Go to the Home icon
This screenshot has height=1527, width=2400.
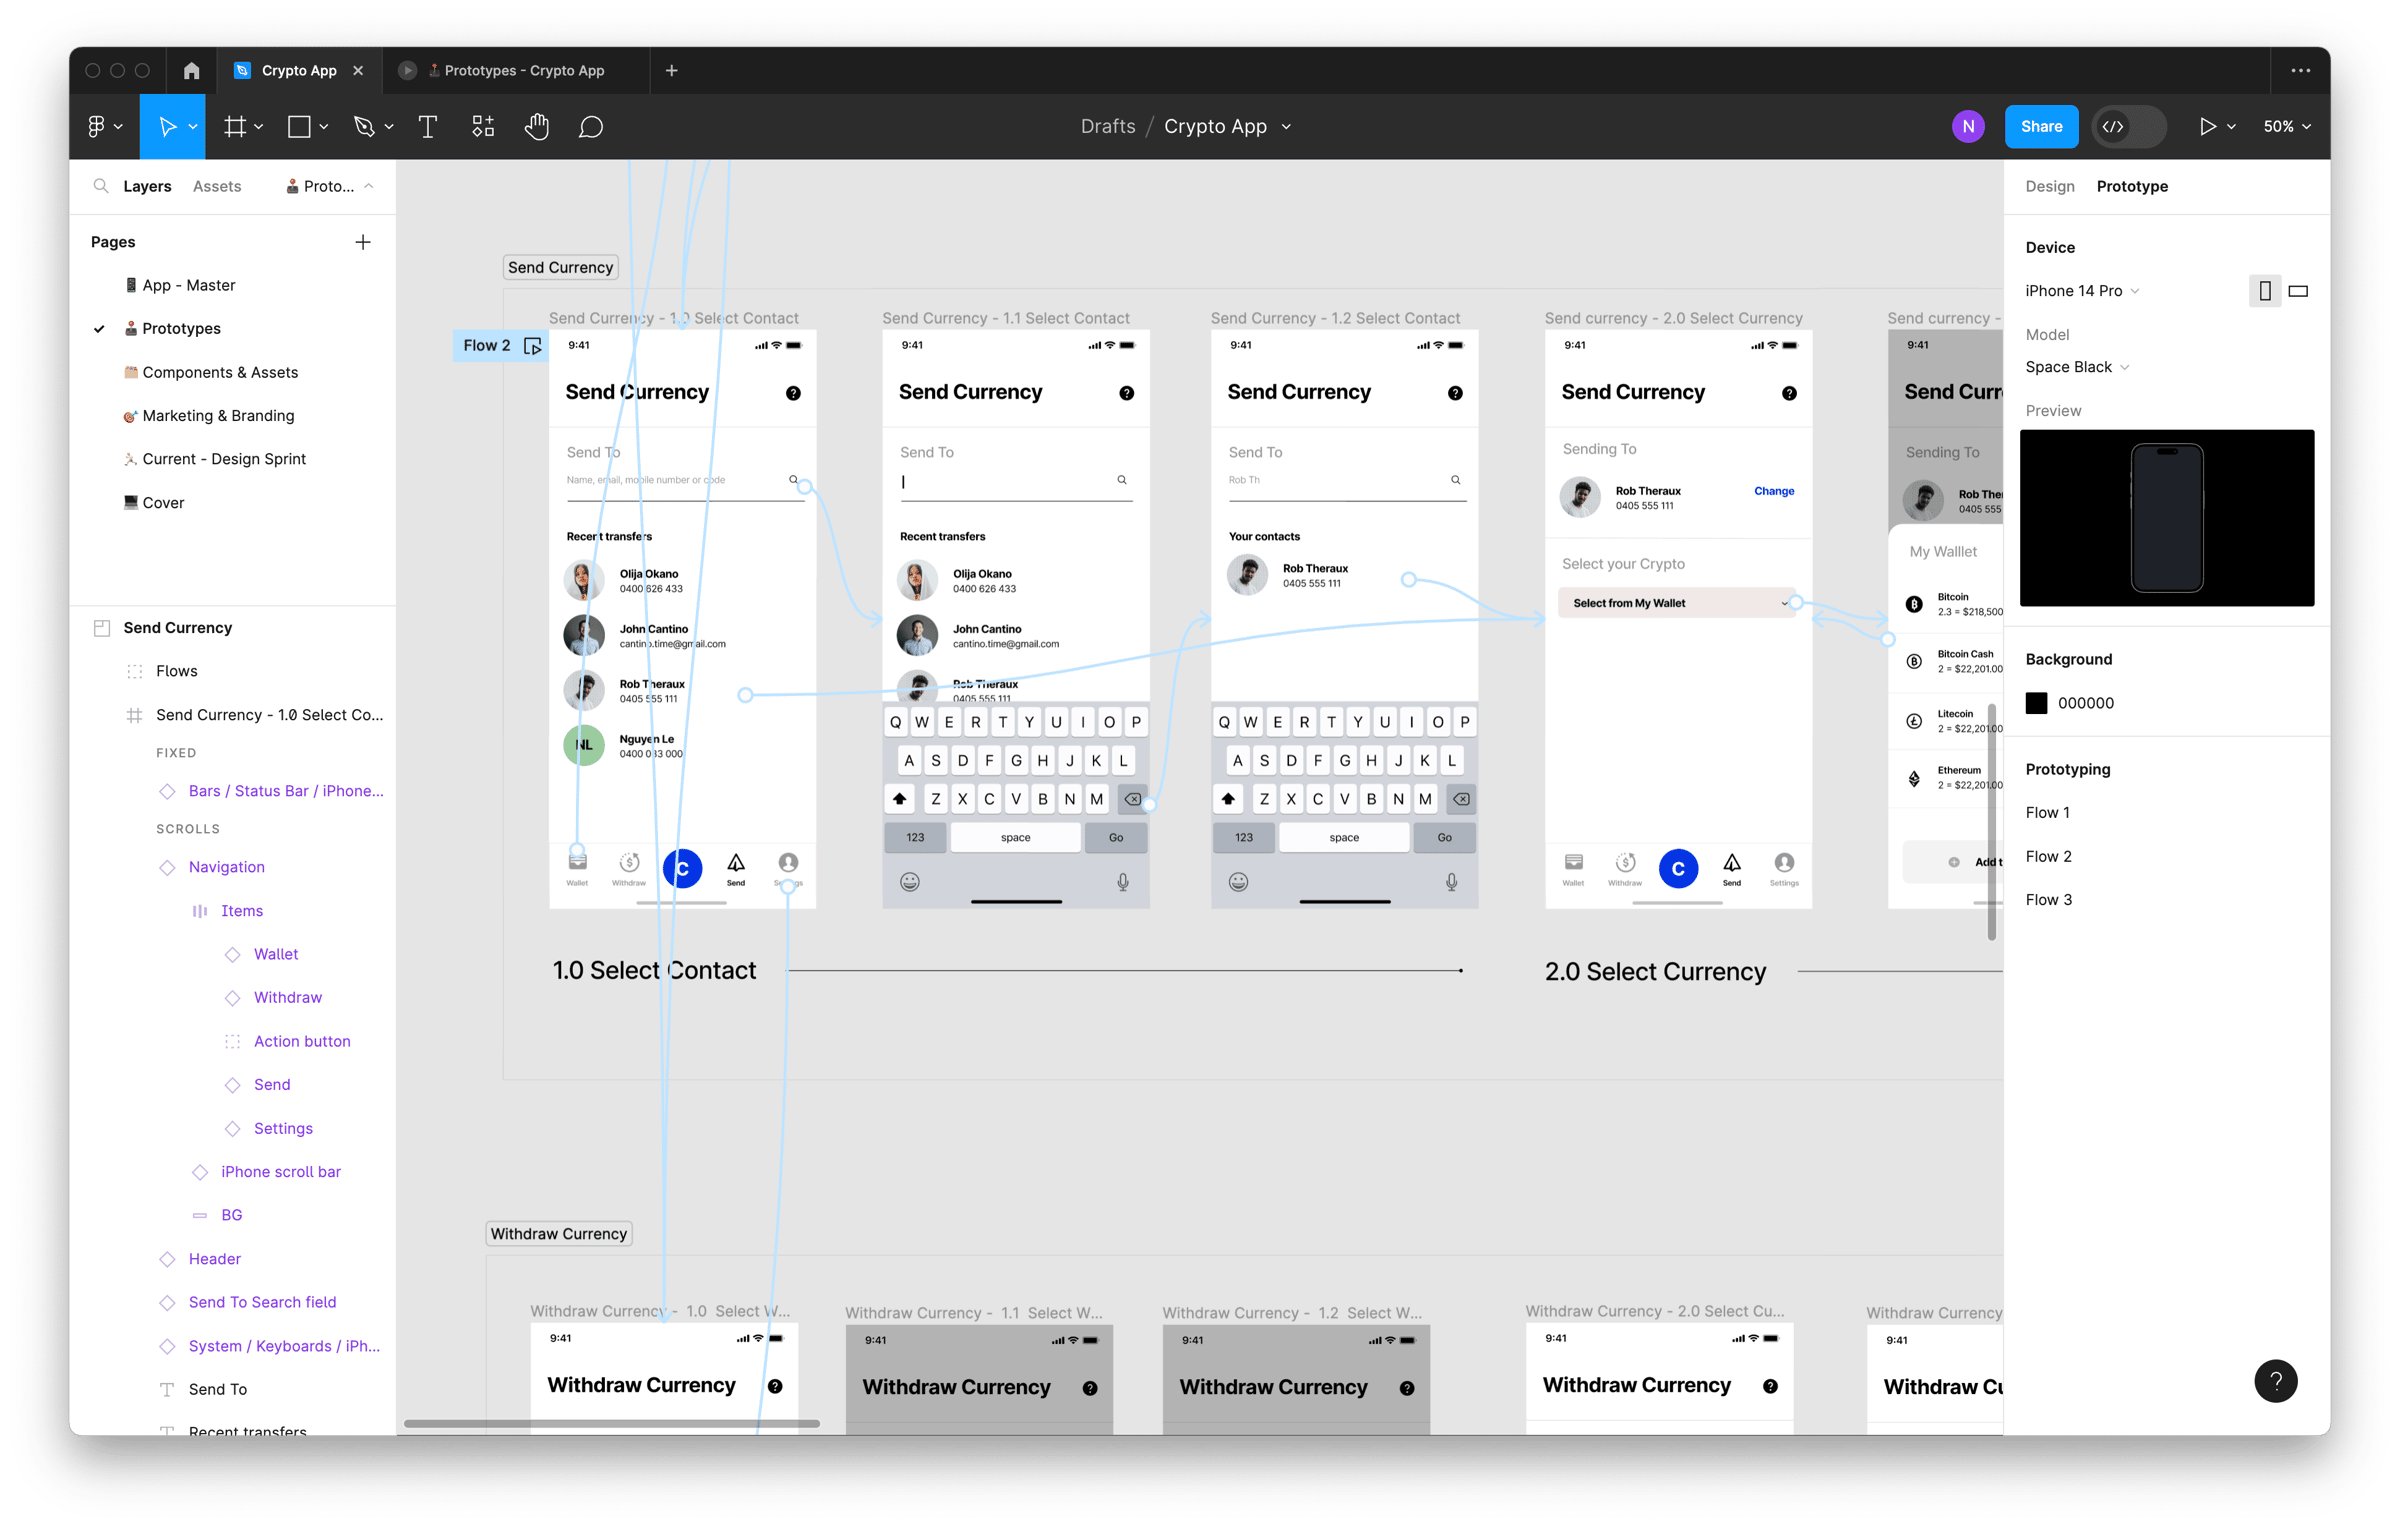point(192,70)
